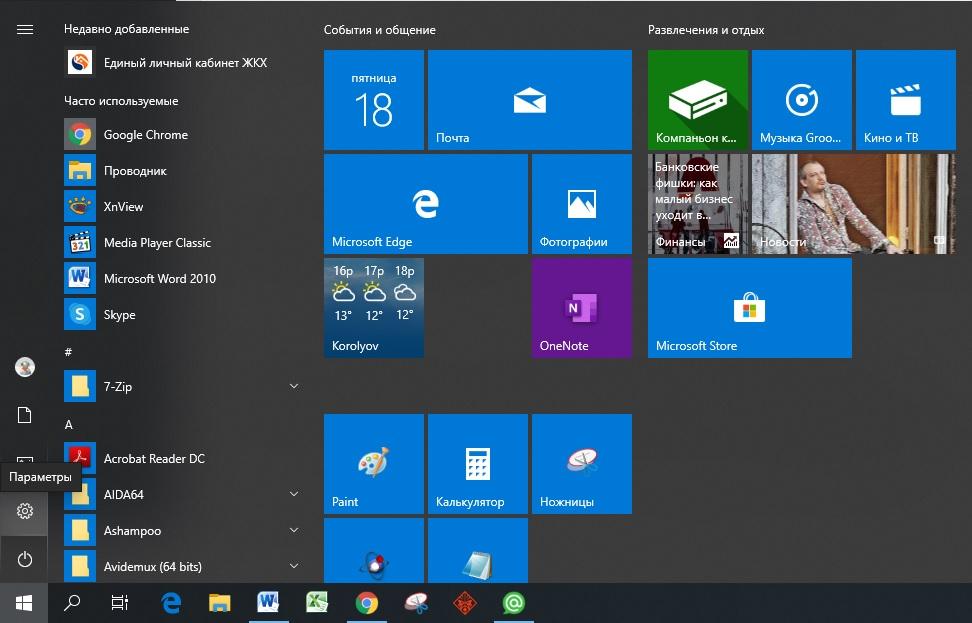Open the Settings gear icon

tap(24, 511)
